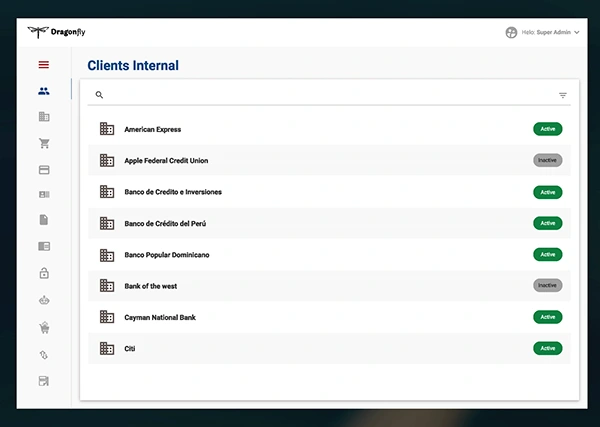
Task: Expand the Super Admin dropdown arrow
Action: click(x=577, y=33)
